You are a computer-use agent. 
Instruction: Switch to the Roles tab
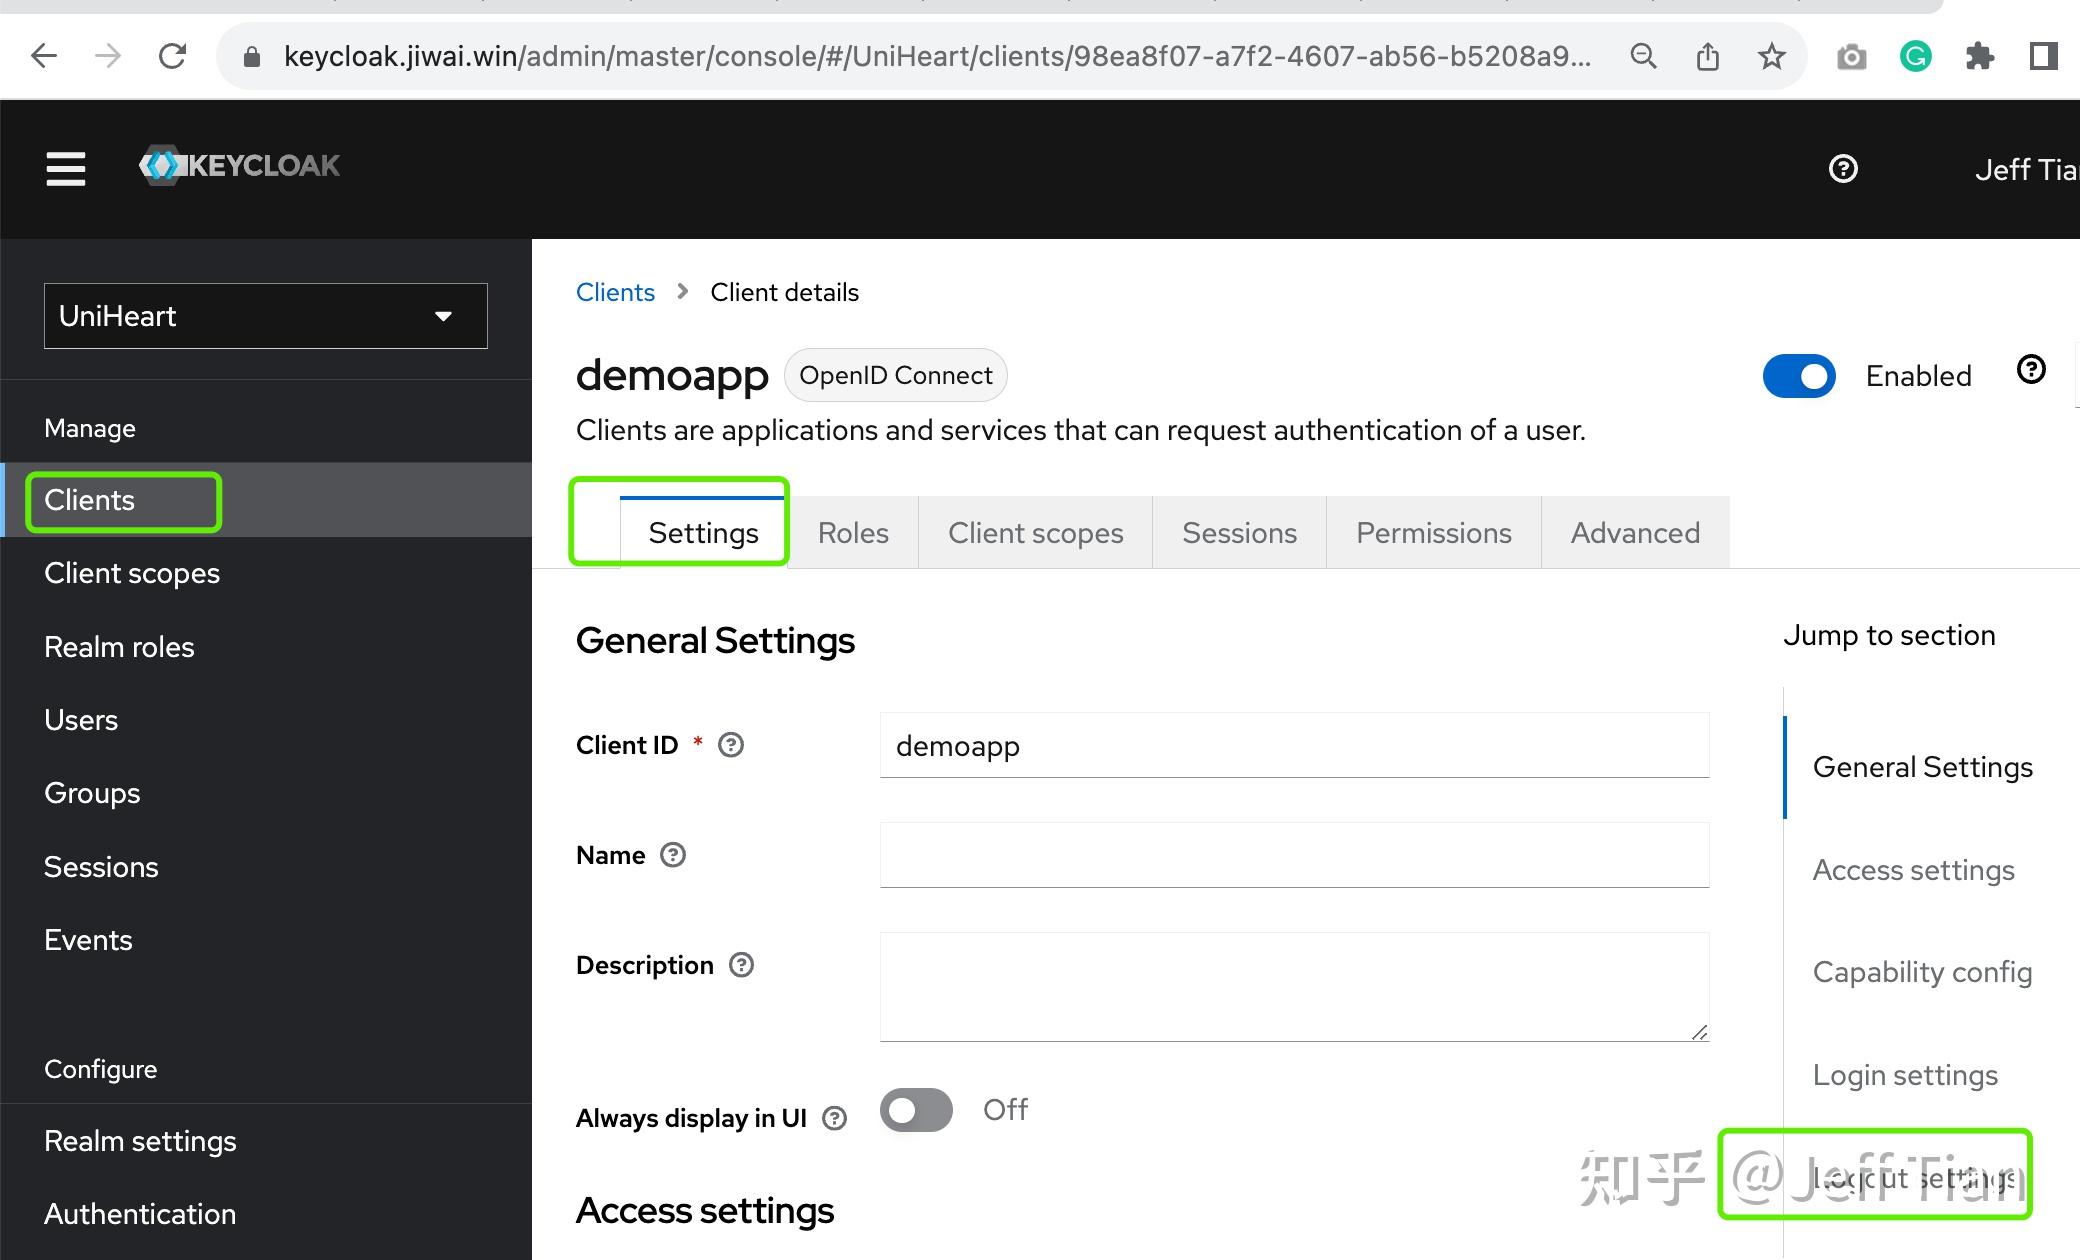coord(853,533)
